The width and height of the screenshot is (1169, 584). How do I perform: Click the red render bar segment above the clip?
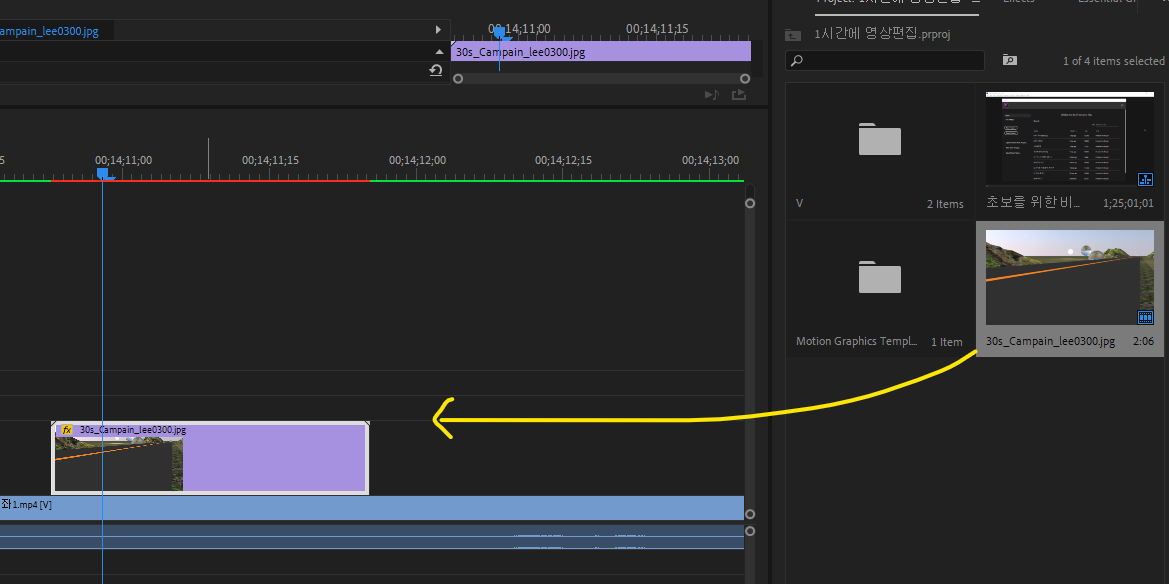(210, 180)
